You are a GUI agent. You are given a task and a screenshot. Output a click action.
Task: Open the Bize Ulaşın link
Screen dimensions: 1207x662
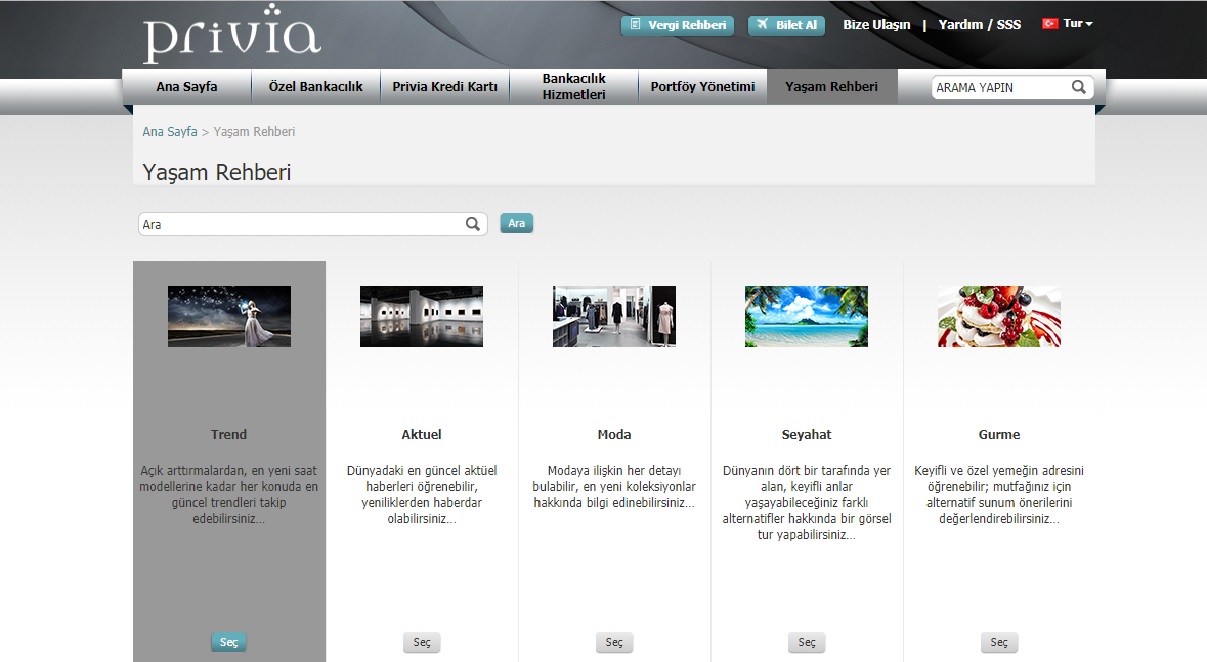[x=876, y=25]
